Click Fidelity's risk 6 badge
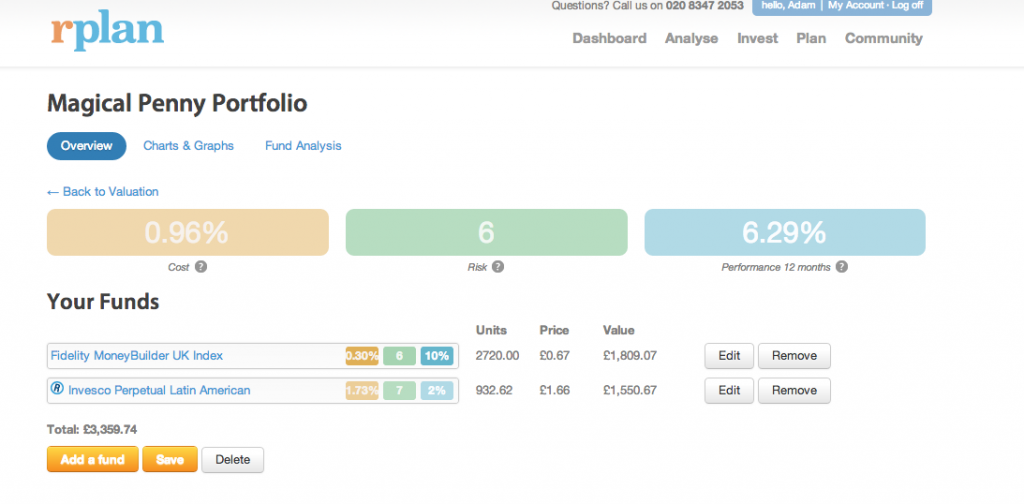 tap(400, 356)
